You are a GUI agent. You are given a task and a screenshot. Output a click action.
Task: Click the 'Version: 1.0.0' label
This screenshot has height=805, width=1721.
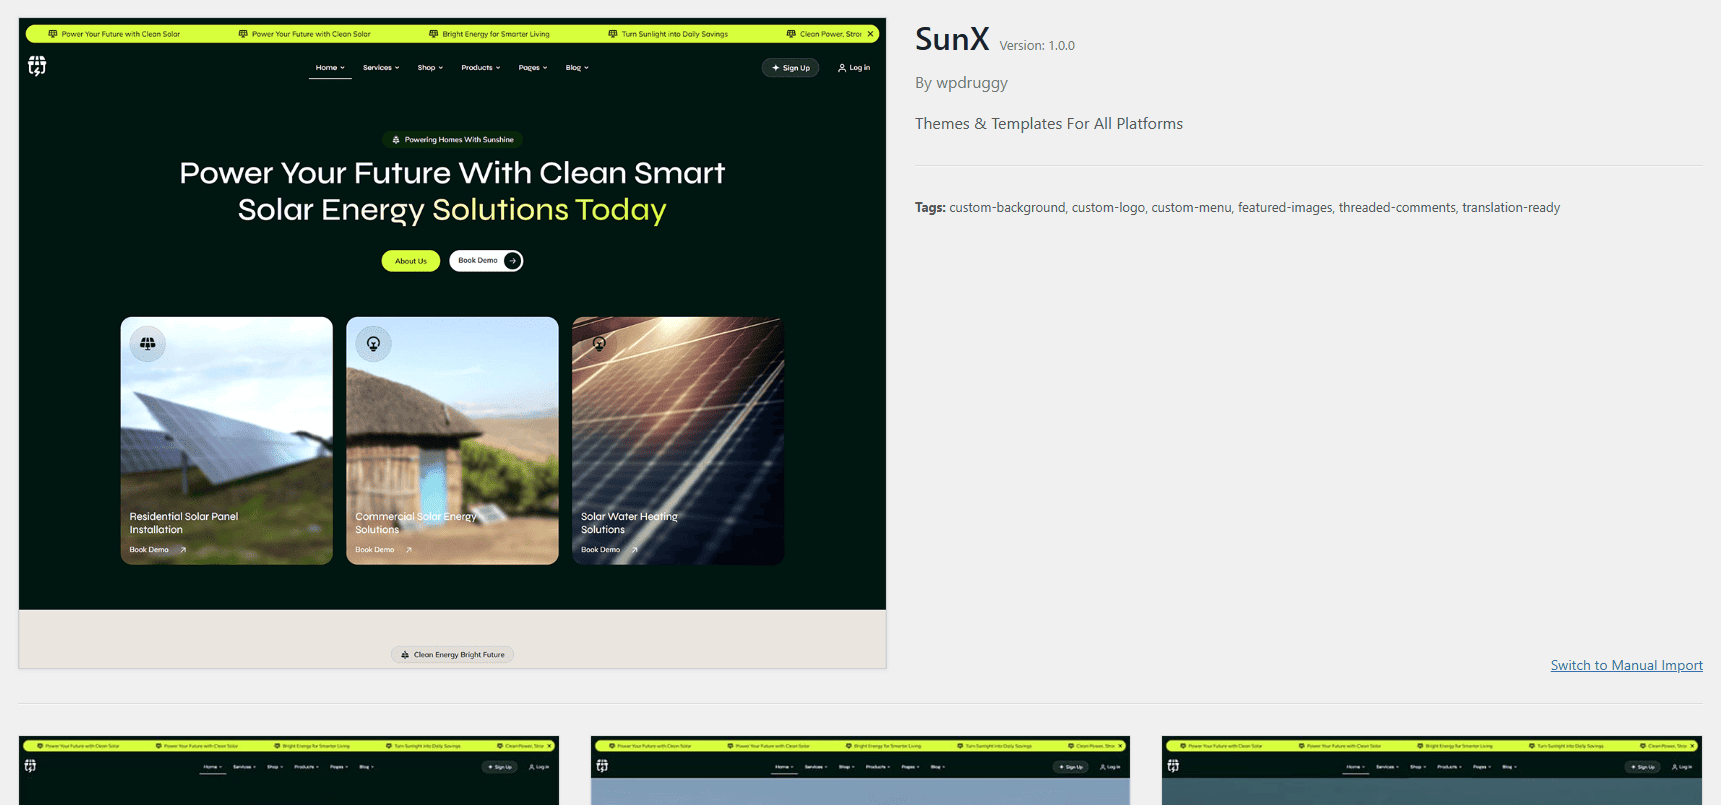click(x=1037, y=46)
